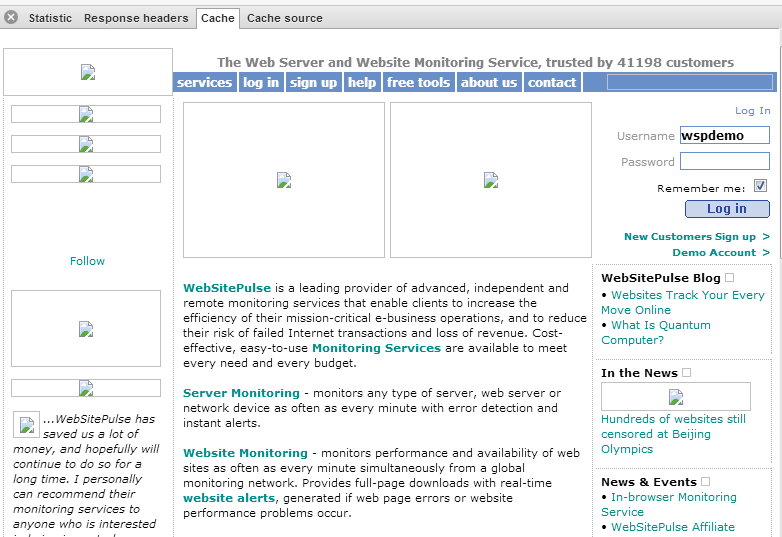The width and height of the screenshot is (782, 537).
Task: Switch to the Statistic tab
Action: coord(50,18)
